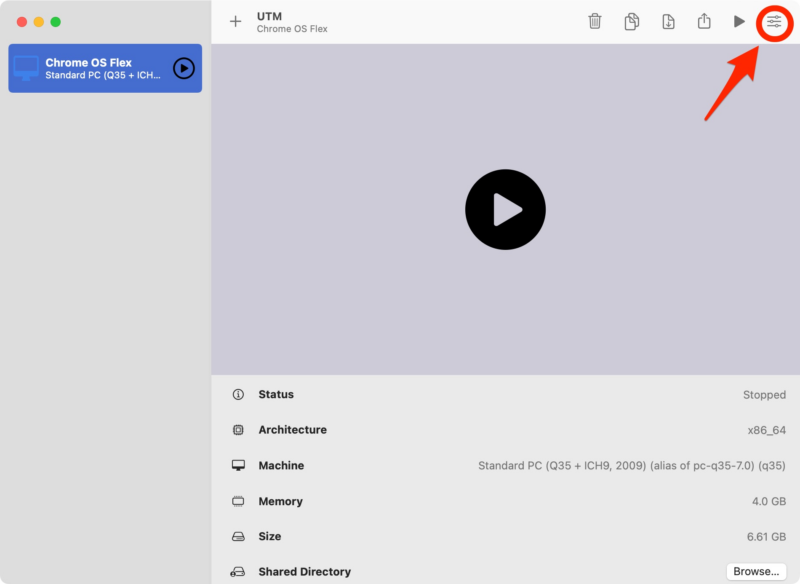Share the VM using the share icon

point(704,21)
